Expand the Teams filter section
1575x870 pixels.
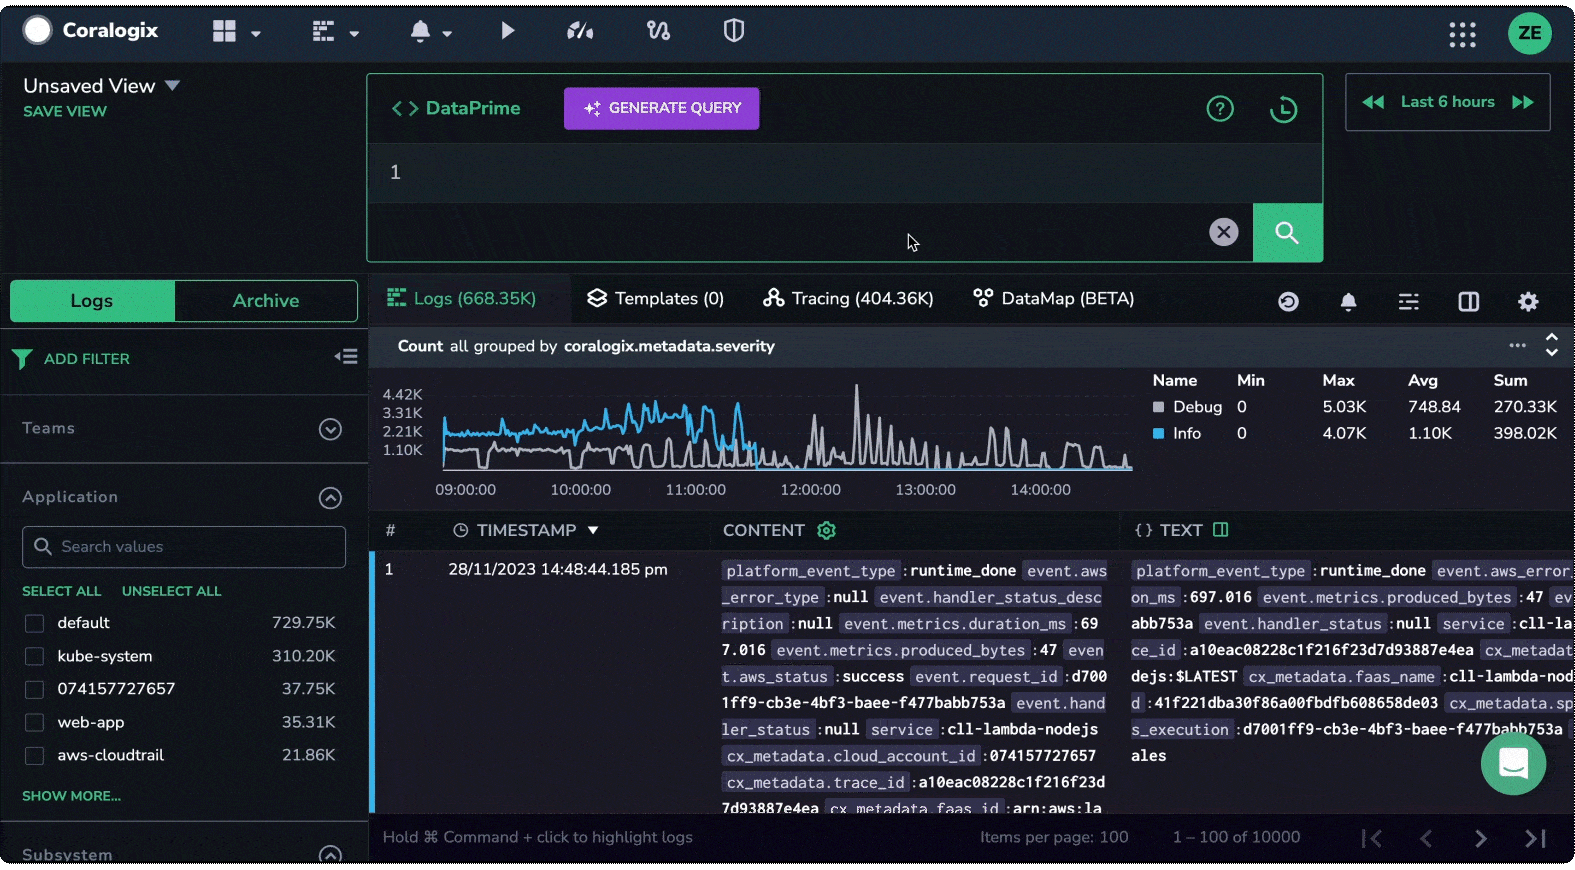(330, 429)
